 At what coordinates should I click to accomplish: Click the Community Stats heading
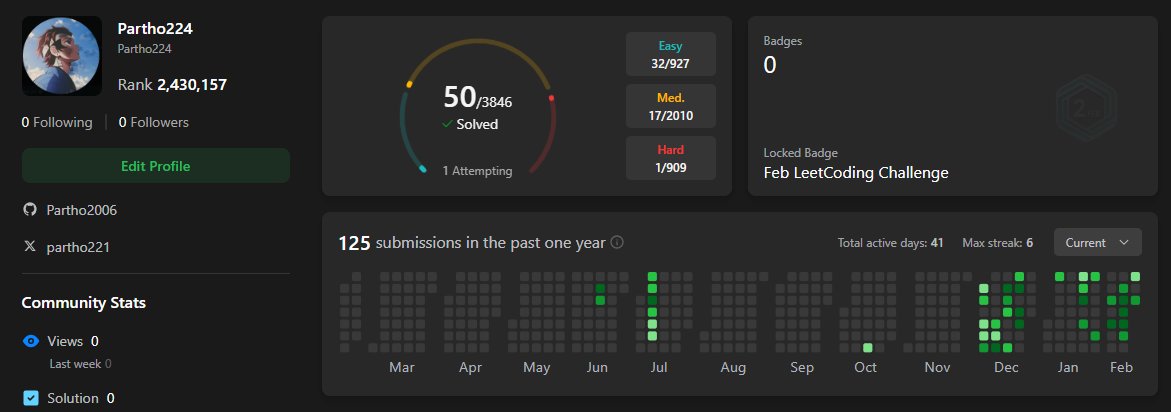click(84, 302)
